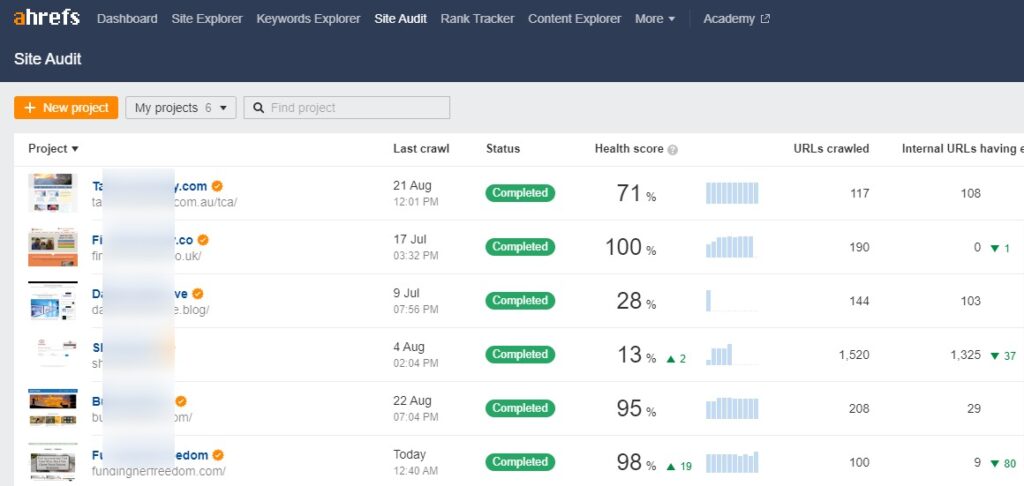This screenshot has width=1024, height=486.
Task: Click the New project button
Action: [x=66, y=108]
